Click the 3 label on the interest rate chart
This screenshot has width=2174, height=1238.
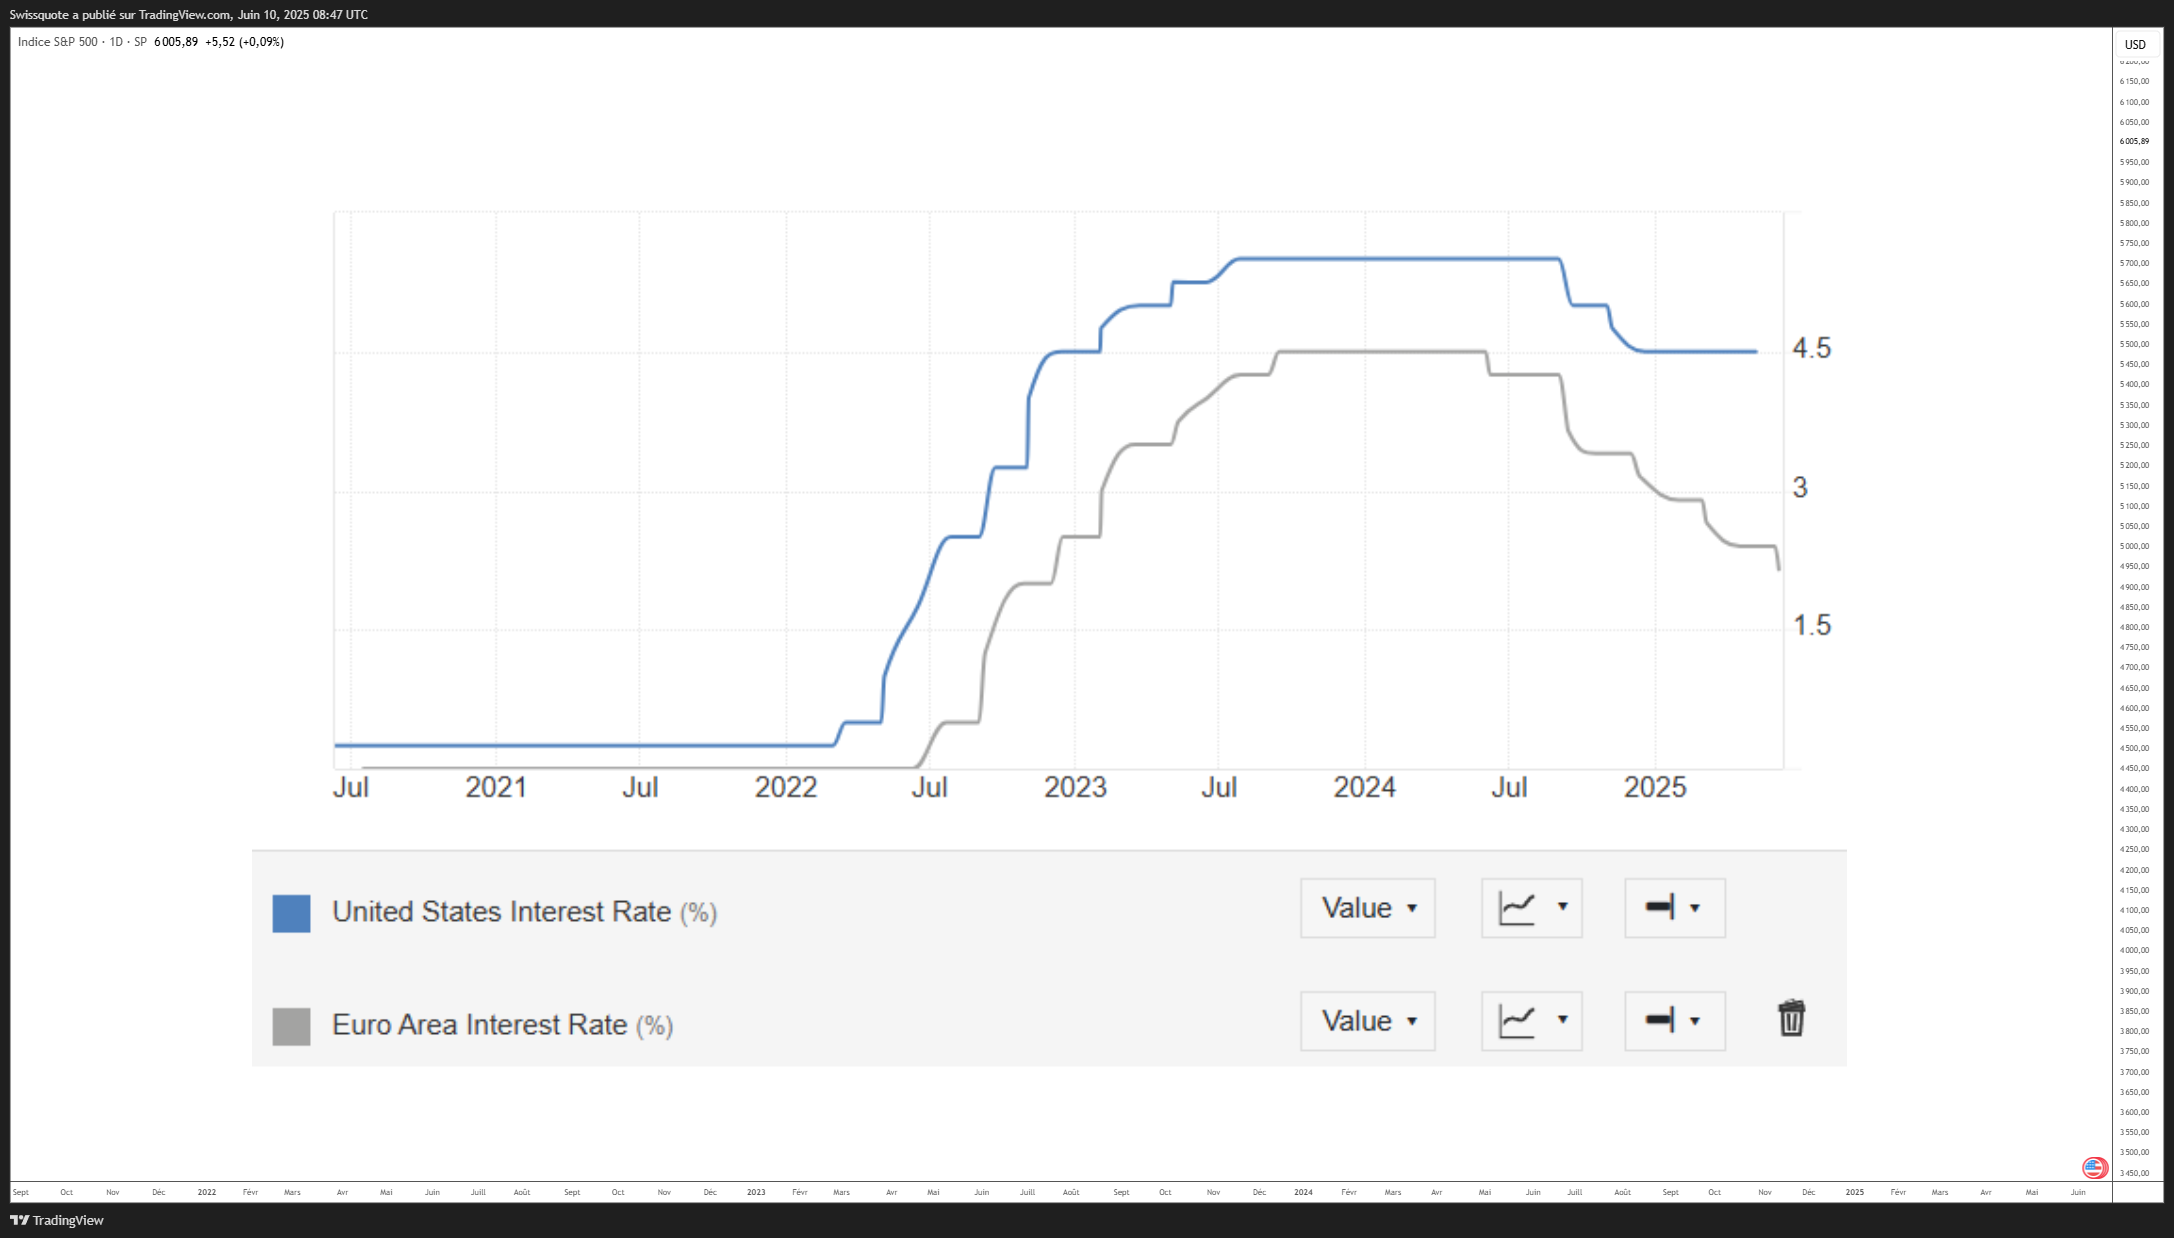(x=1800, y=487)
